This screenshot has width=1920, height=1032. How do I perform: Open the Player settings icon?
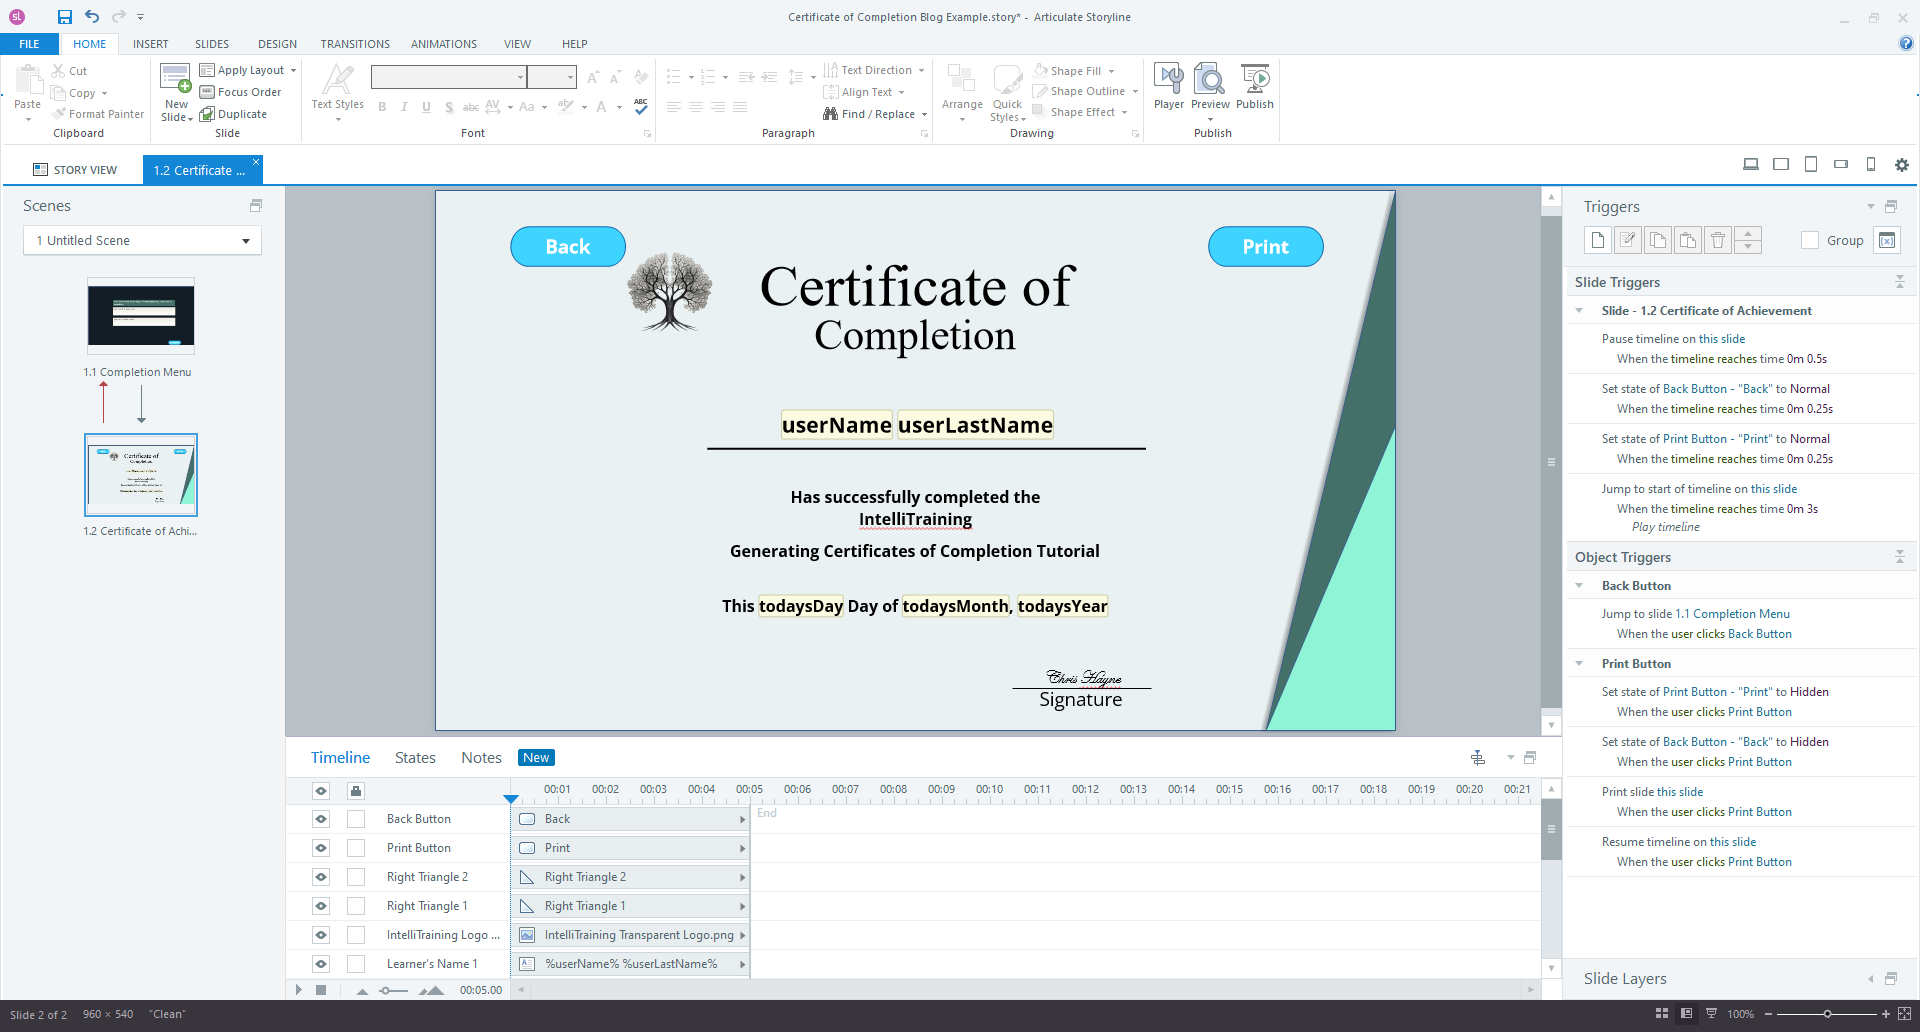[1168, 80]
